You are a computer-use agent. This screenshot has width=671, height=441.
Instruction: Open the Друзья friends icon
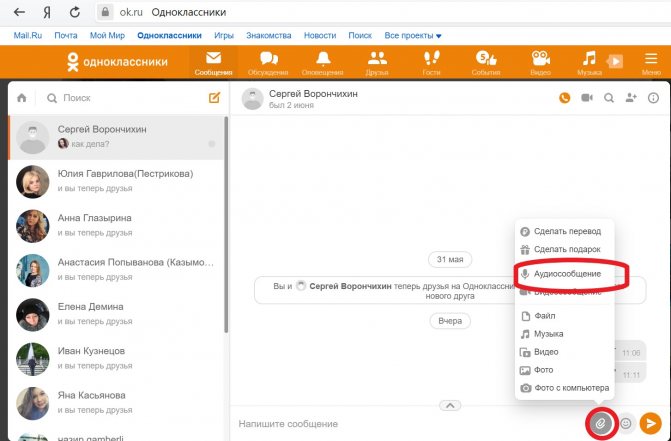coord(377,63)
